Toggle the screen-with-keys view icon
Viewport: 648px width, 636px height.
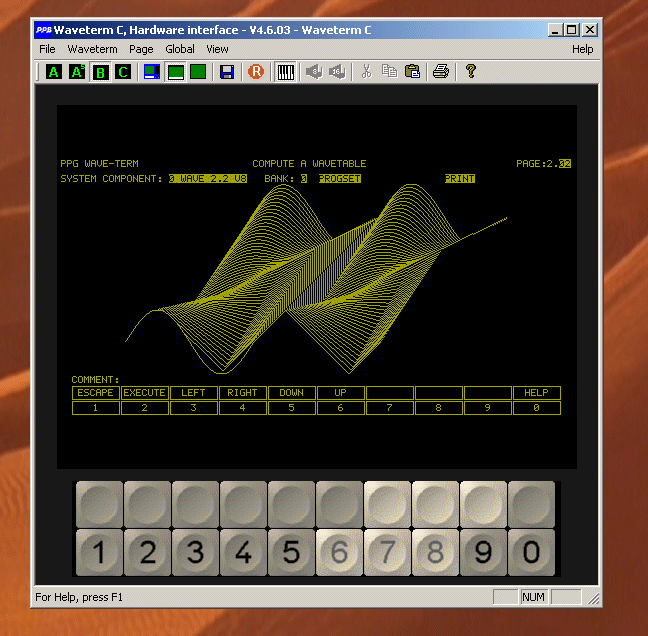(176, 72)
